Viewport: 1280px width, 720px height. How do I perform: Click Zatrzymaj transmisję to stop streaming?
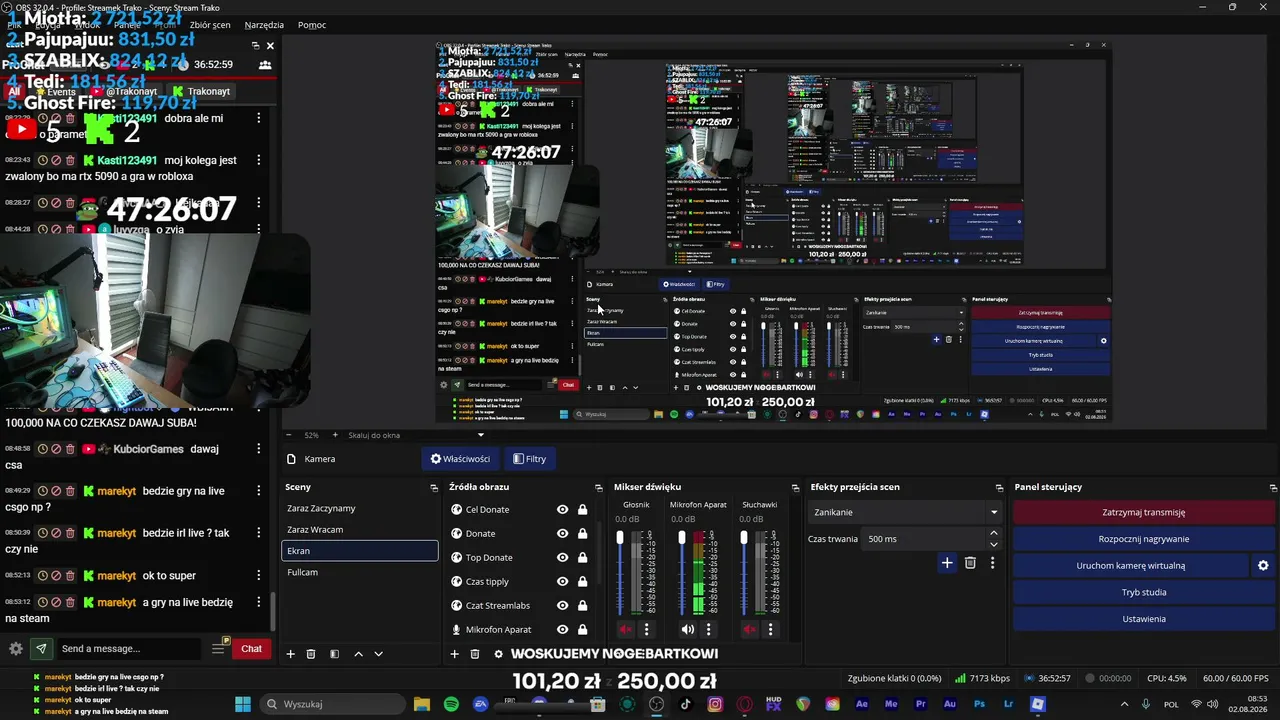(1144, 512)
